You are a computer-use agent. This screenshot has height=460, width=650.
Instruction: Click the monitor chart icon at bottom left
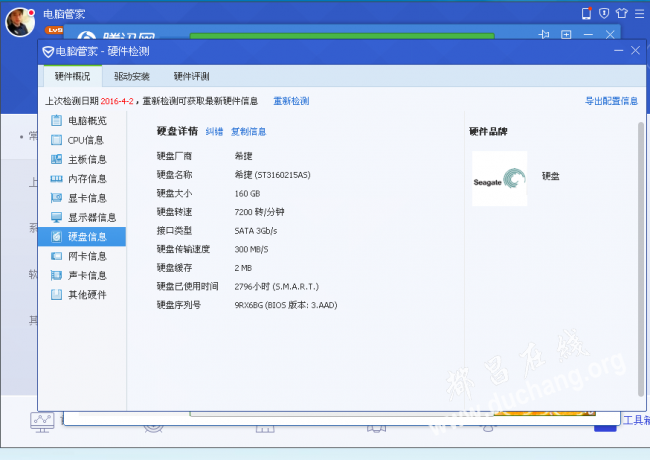[x=42, y=422]
